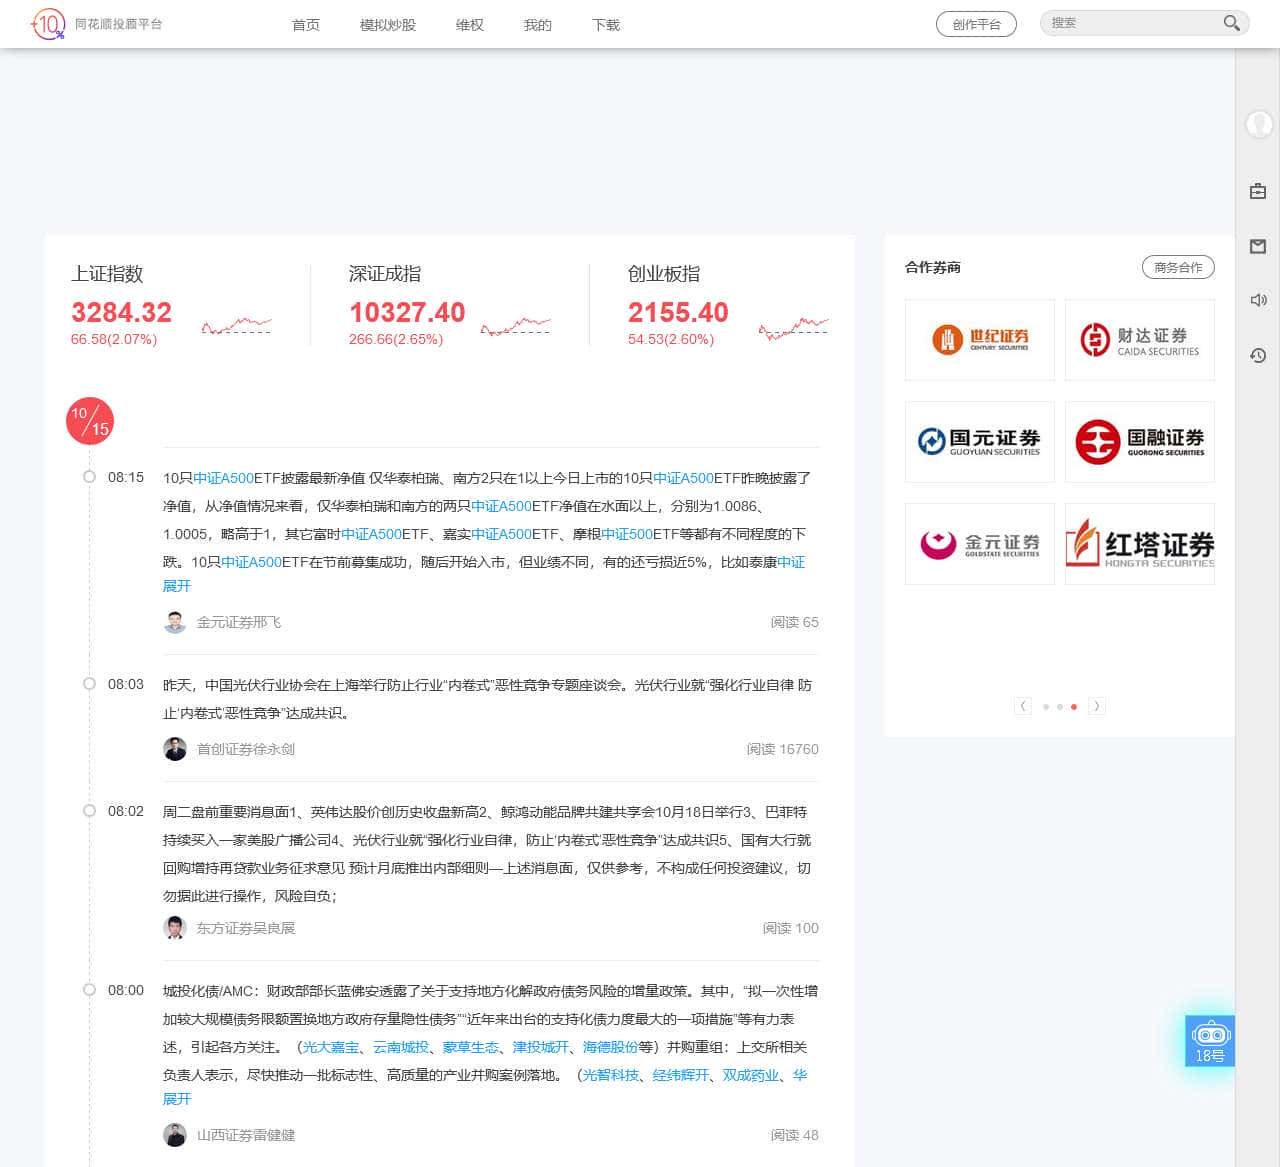Click 东方证券吴良展 author avatar
This screenshot has height=1167, width=1280.
pyautogui.click(x=175, y=928)
